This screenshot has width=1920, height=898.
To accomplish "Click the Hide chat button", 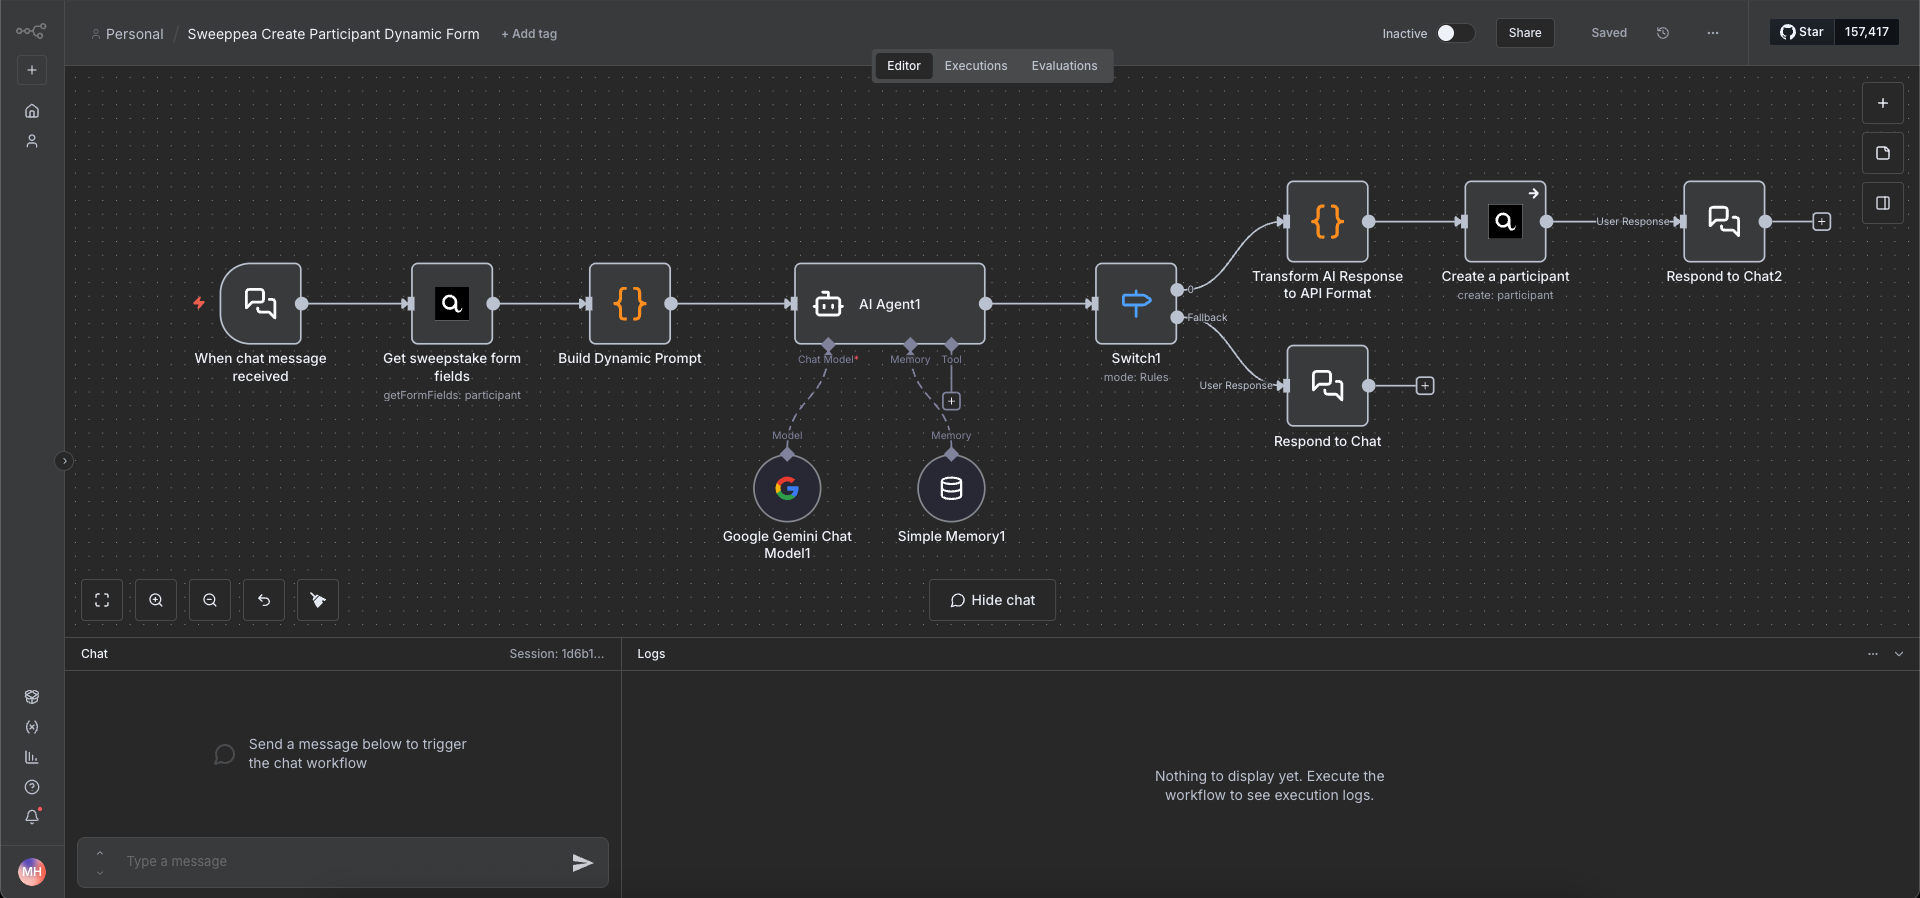I will (x=992, y=600).
